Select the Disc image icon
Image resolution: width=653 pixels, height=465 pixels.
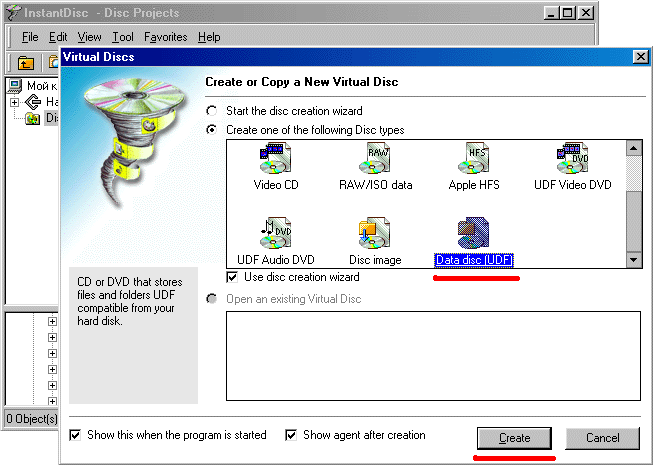(x=374, y=233)
